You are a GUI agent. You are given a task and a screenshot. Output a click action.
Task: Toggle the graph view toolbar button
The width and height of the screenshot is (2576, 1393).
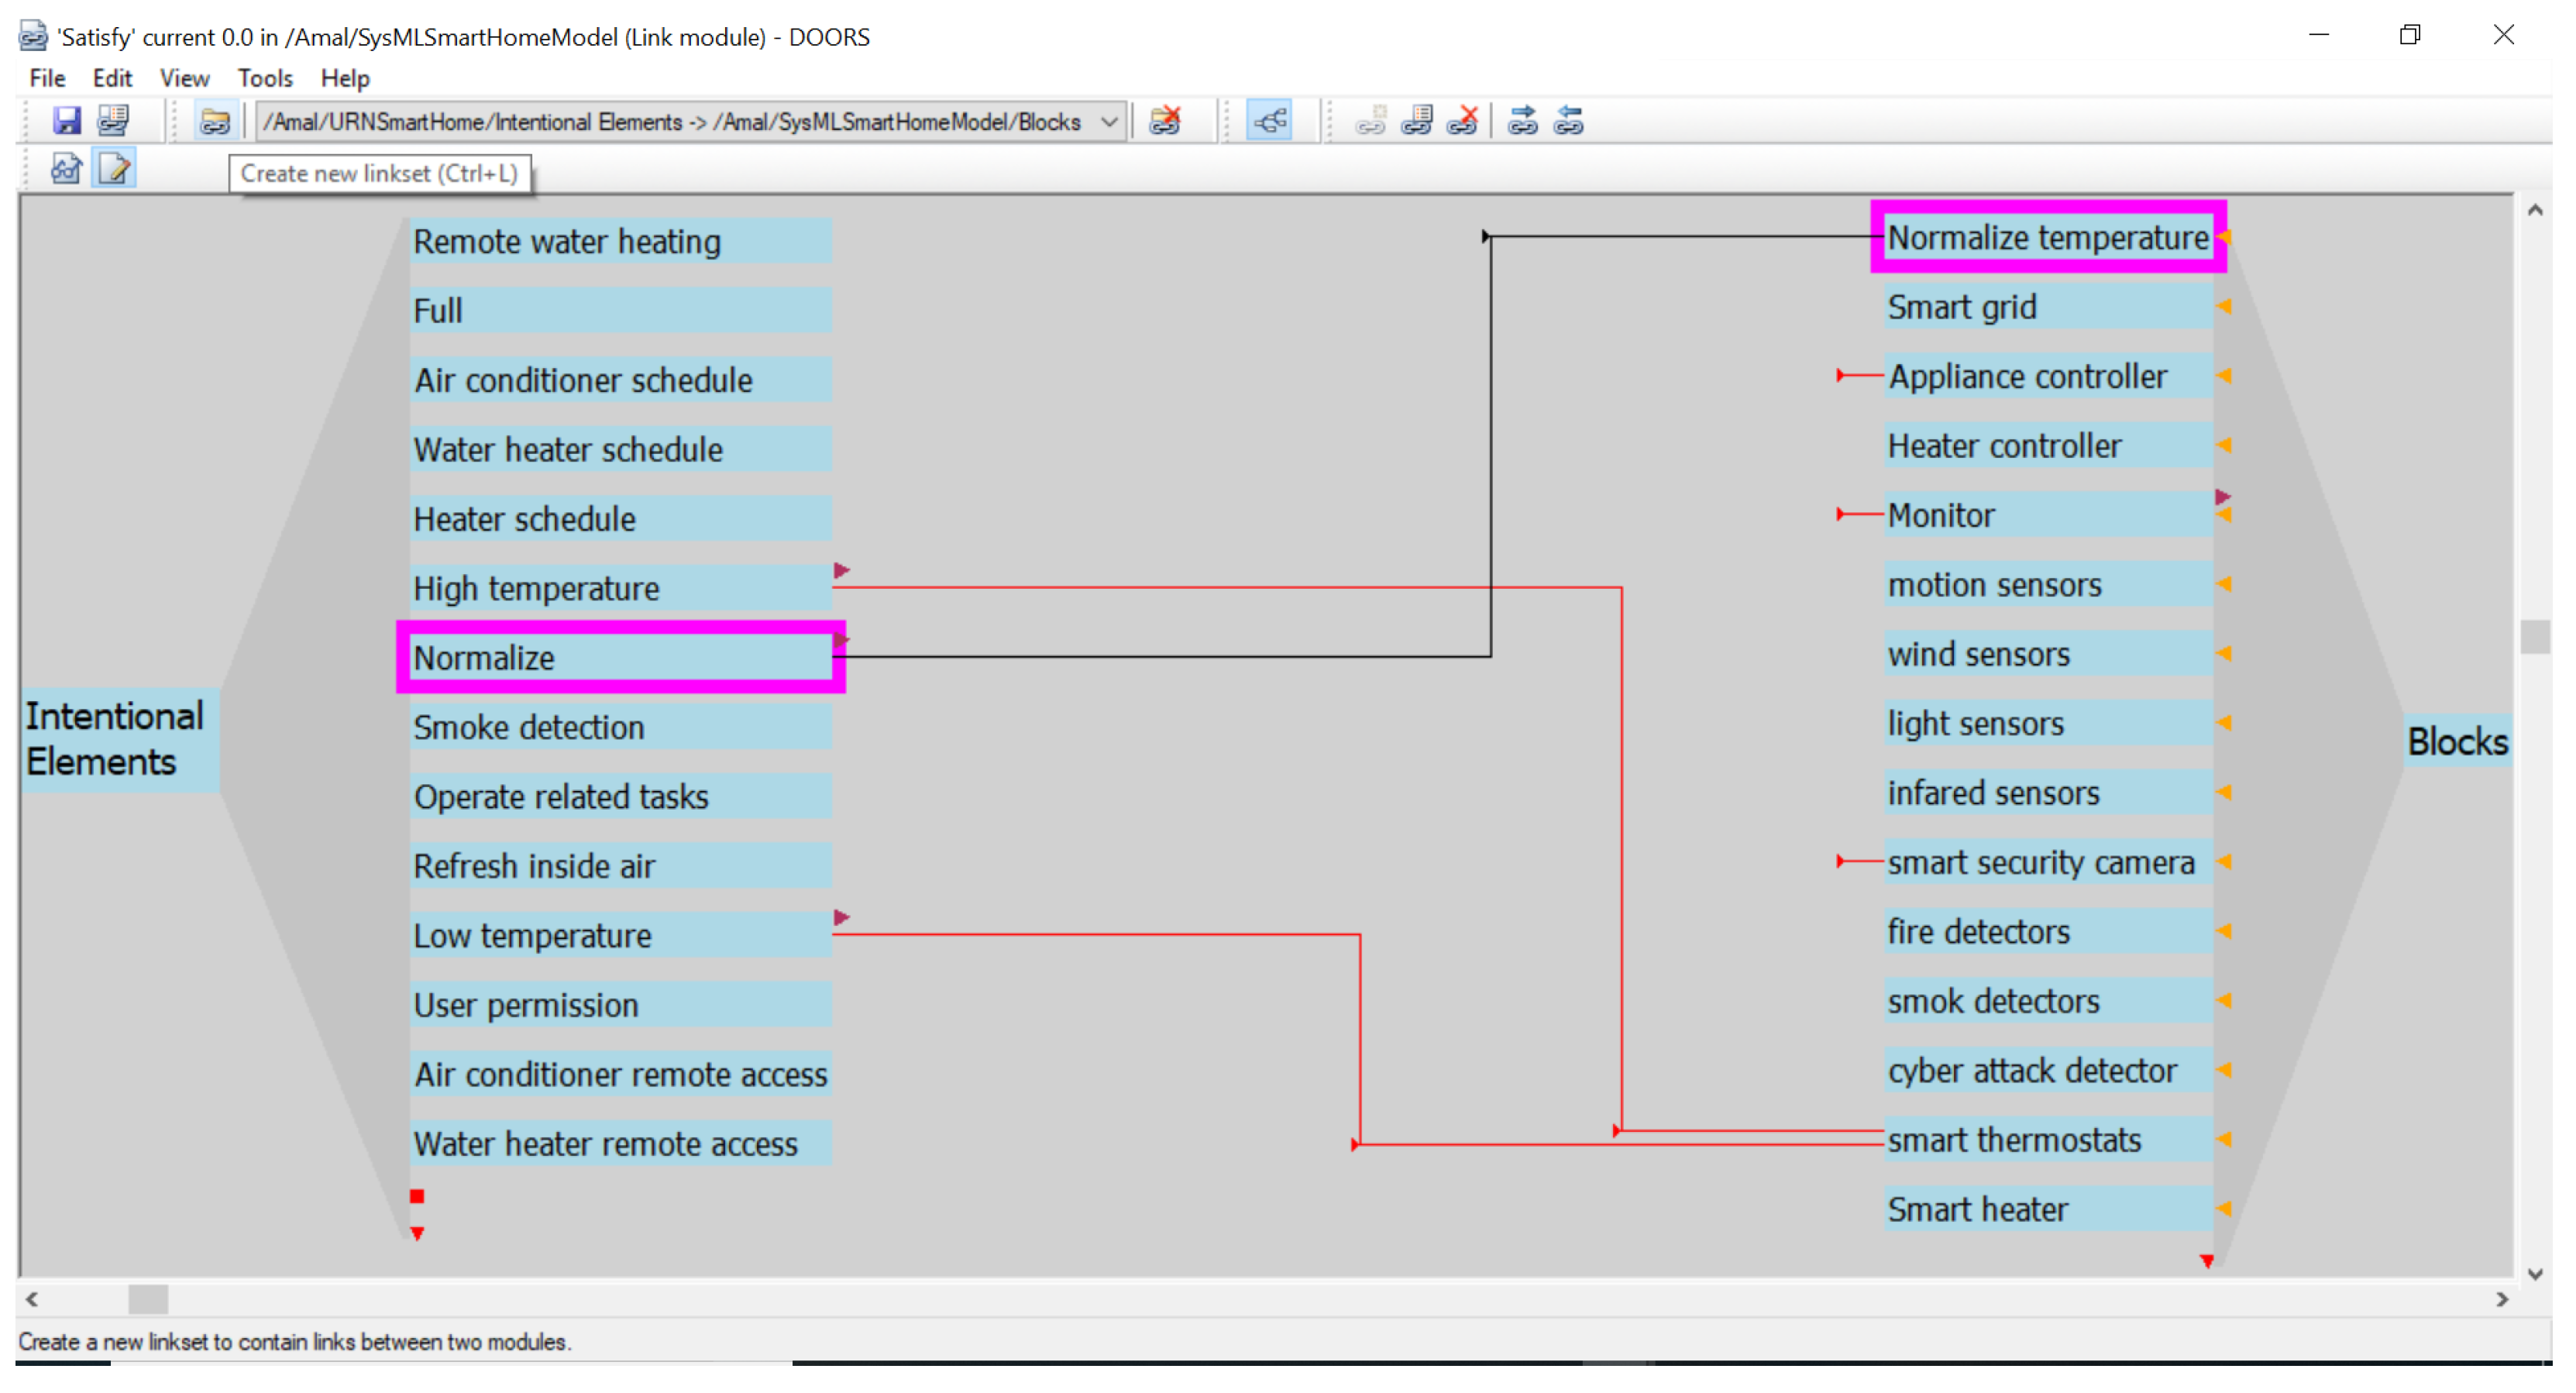pos(1270,121)
